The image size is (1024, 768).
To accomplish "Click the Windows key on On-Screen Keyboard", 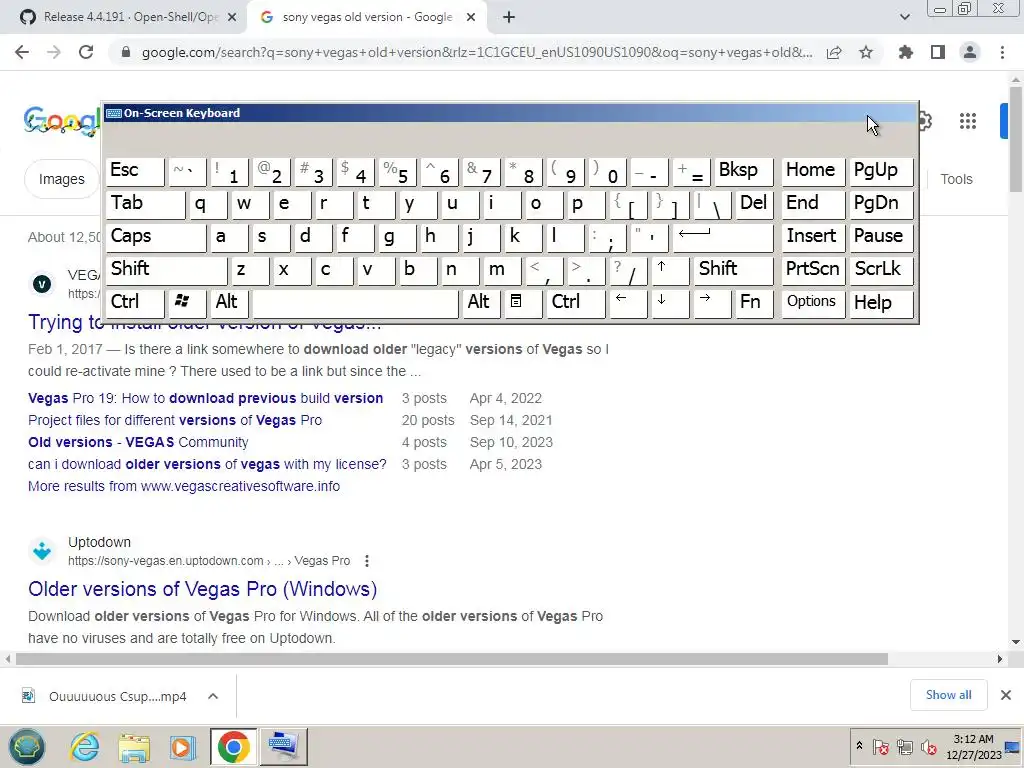I will (x=186, y=302).
